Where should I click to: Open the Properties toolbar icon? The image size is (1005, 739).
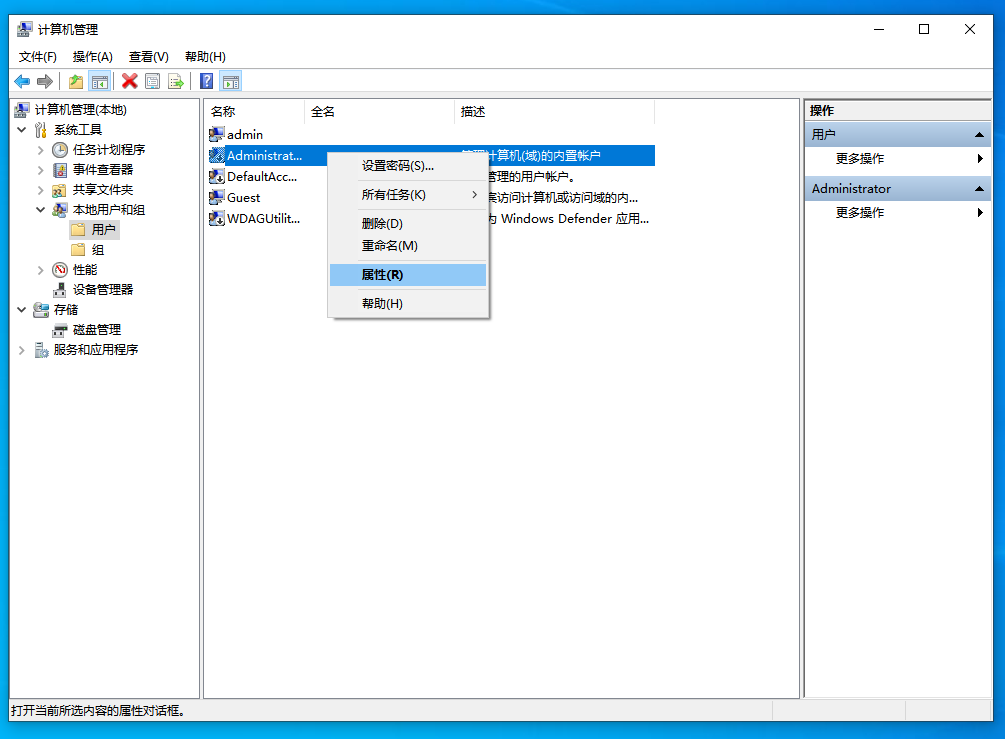point(153,81)
